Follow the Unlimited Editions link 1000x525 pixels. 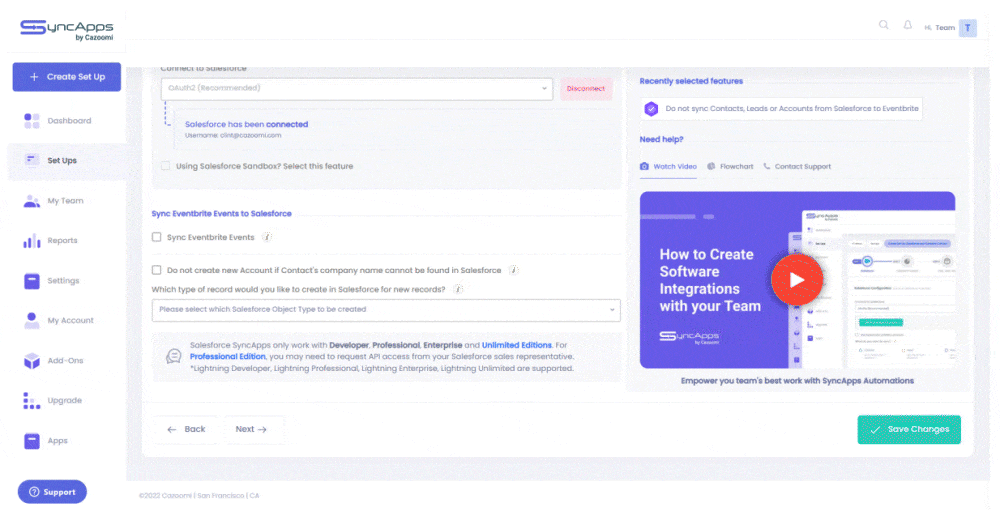click(517, 345)
